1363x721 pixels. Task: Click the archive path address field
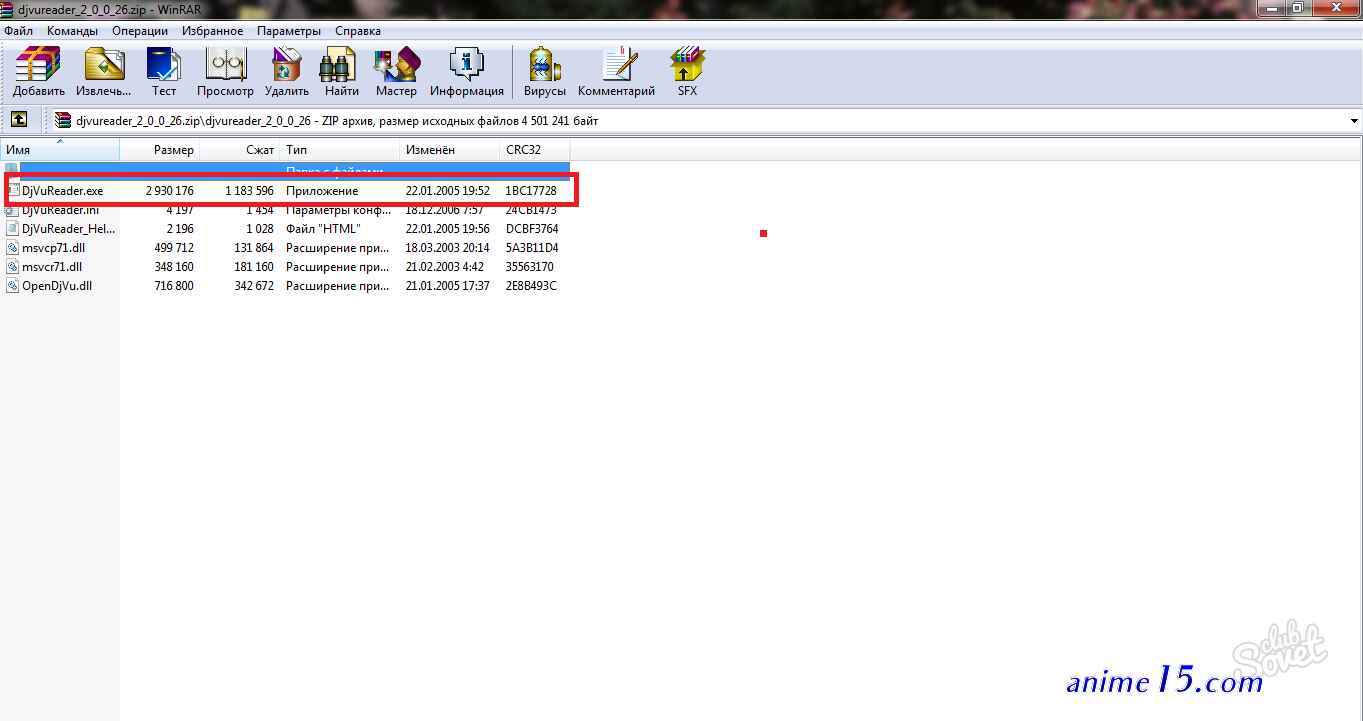(x=704, y=121)
